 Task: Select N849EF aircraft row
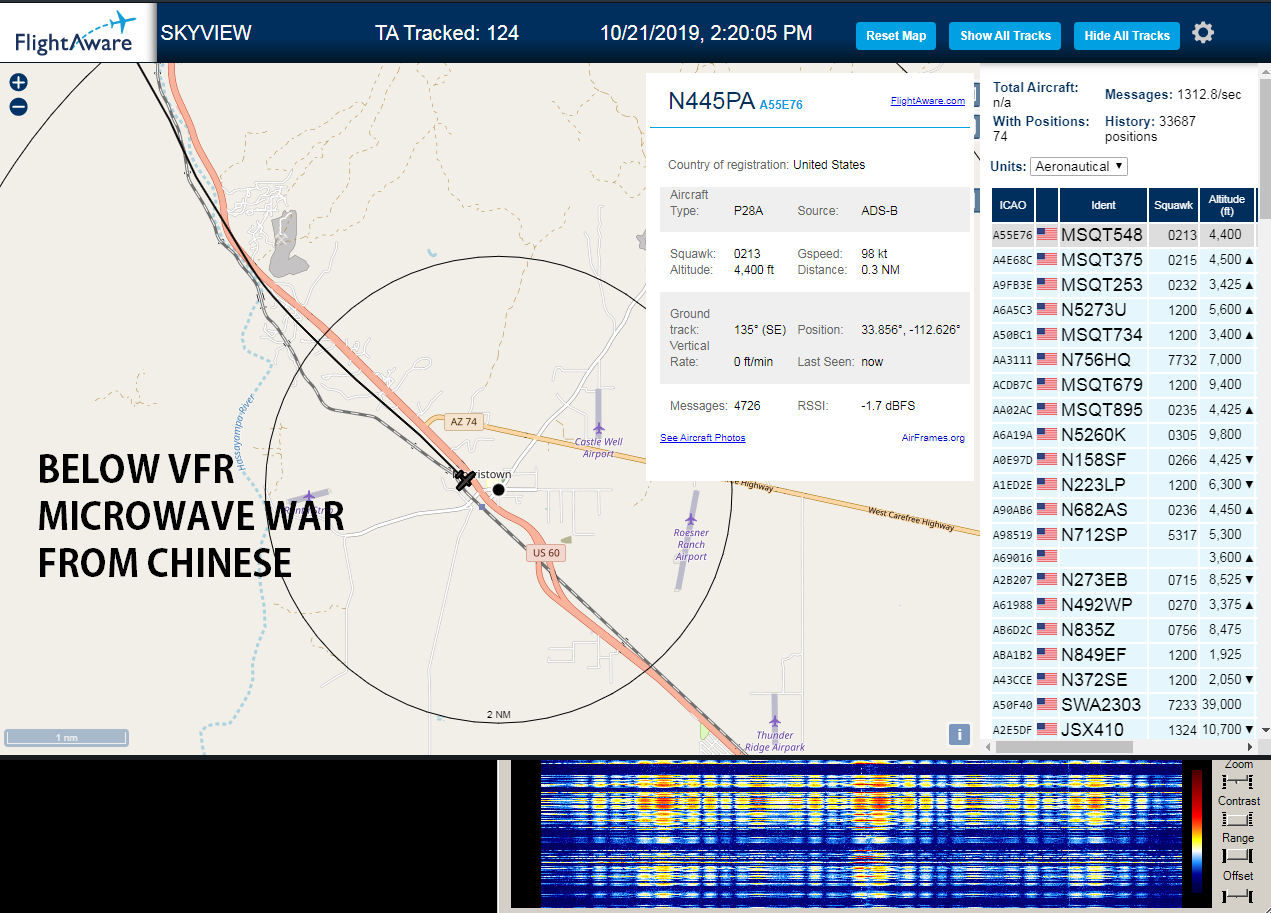click(x=1123, y=655)
